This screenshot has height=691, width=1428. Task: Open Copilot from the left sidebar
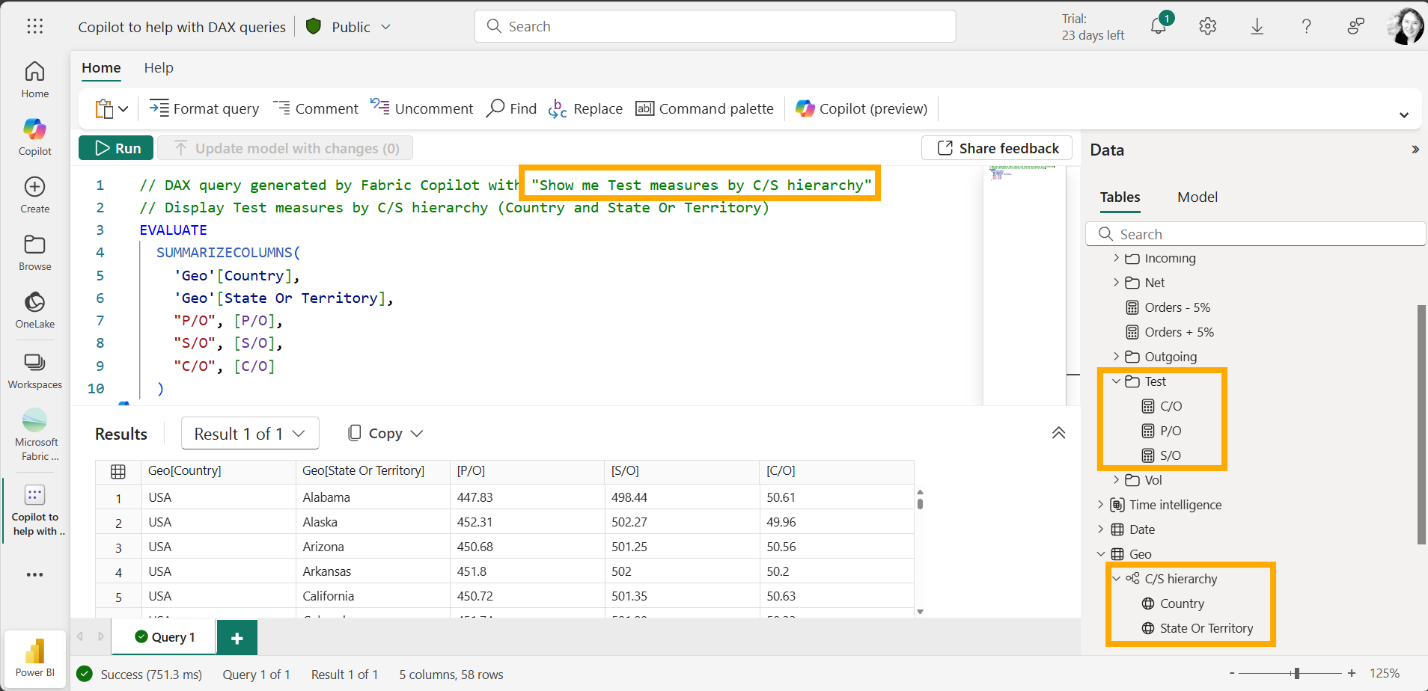click(35, 137)
